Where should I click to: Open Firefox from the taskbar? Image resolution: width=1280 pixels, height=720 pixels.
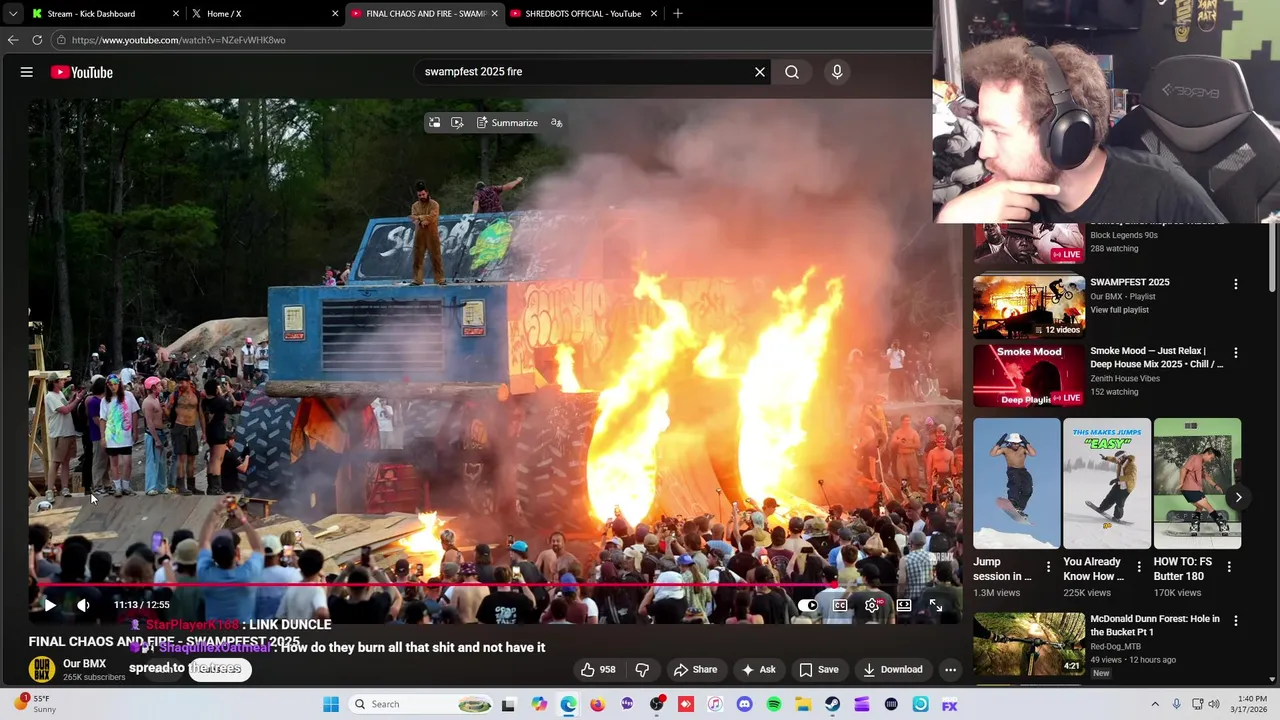598,704
